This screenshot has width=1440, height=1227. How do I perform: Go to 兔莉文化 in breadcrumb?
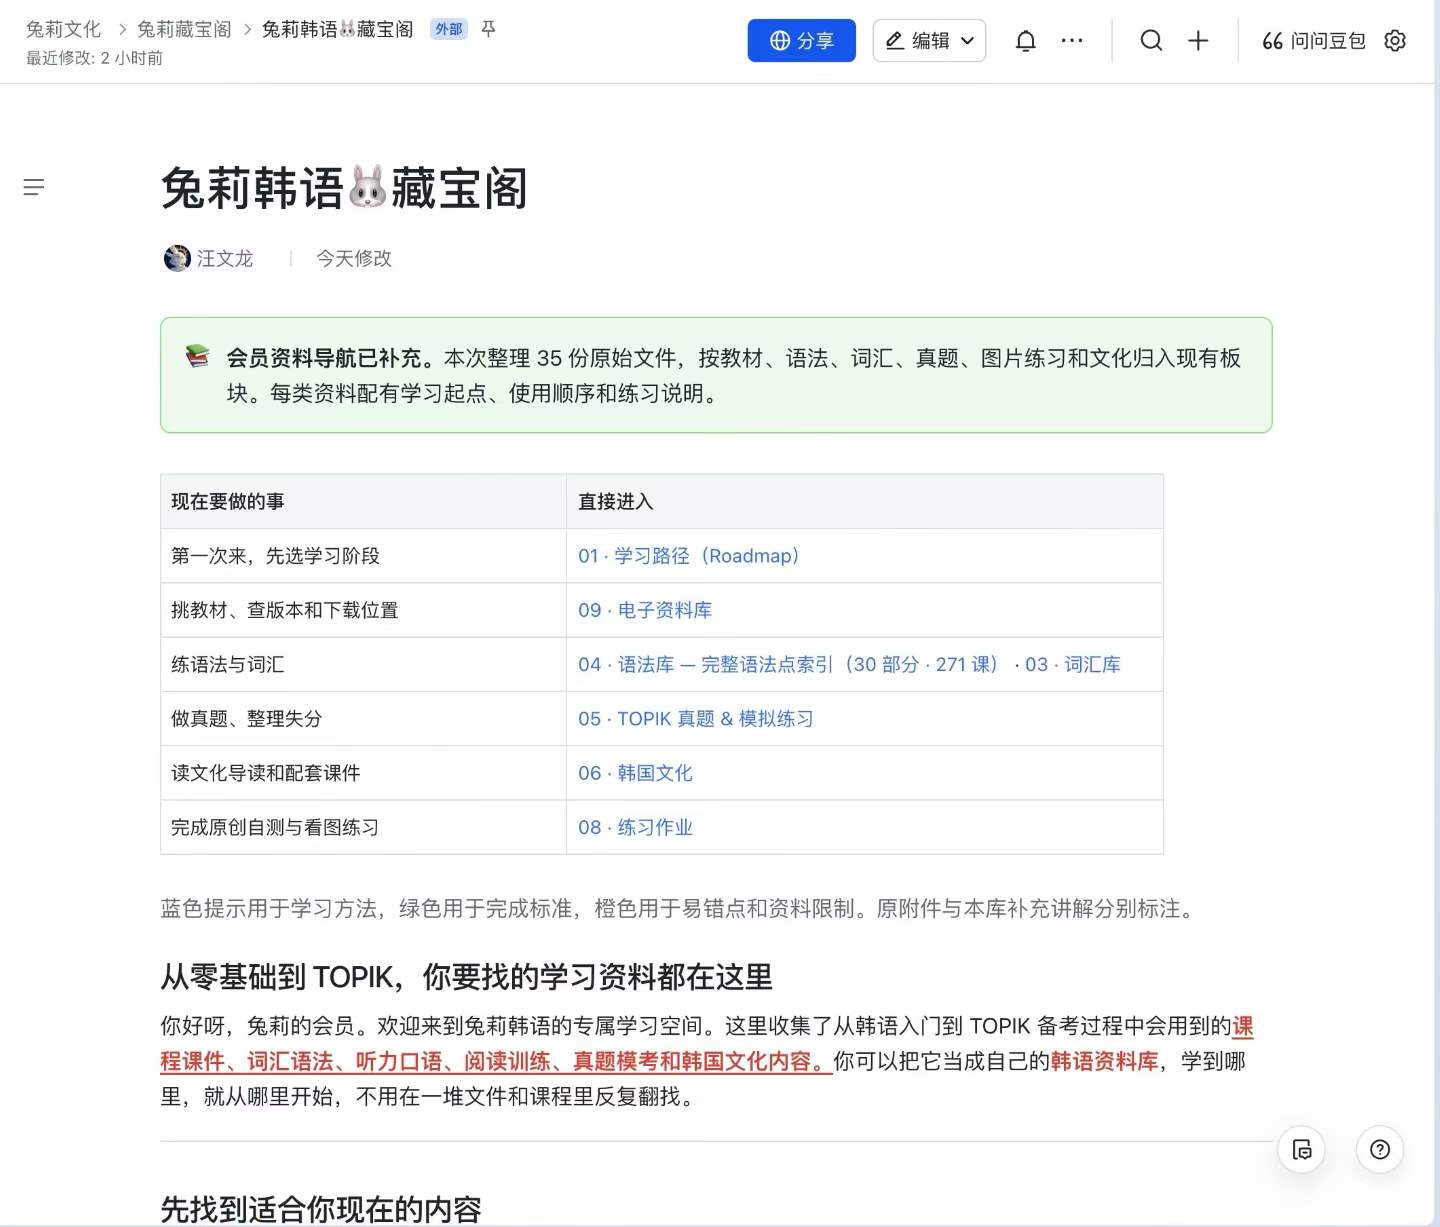(64, 29)
